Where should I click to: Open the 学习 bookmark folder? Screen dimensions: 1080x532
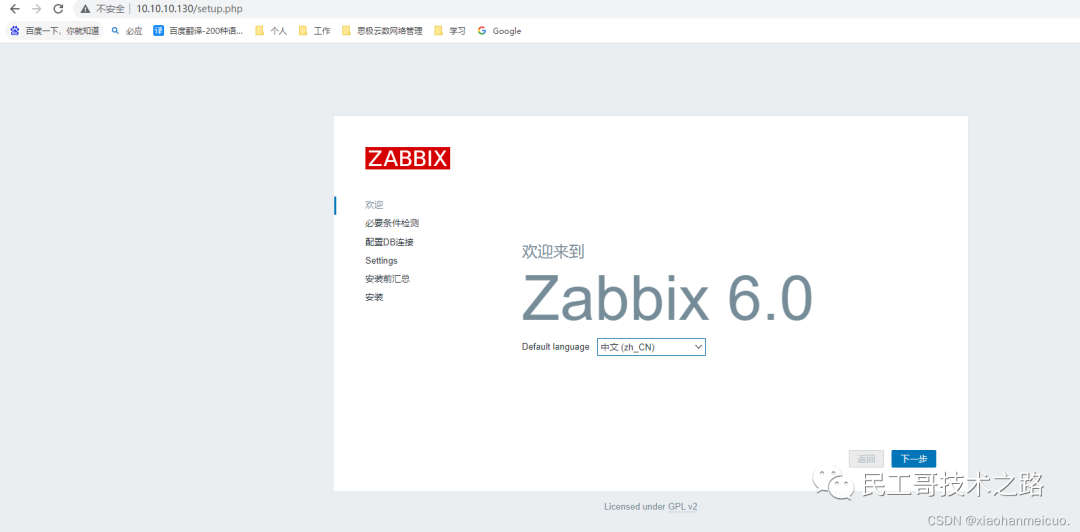coord(450,31)
